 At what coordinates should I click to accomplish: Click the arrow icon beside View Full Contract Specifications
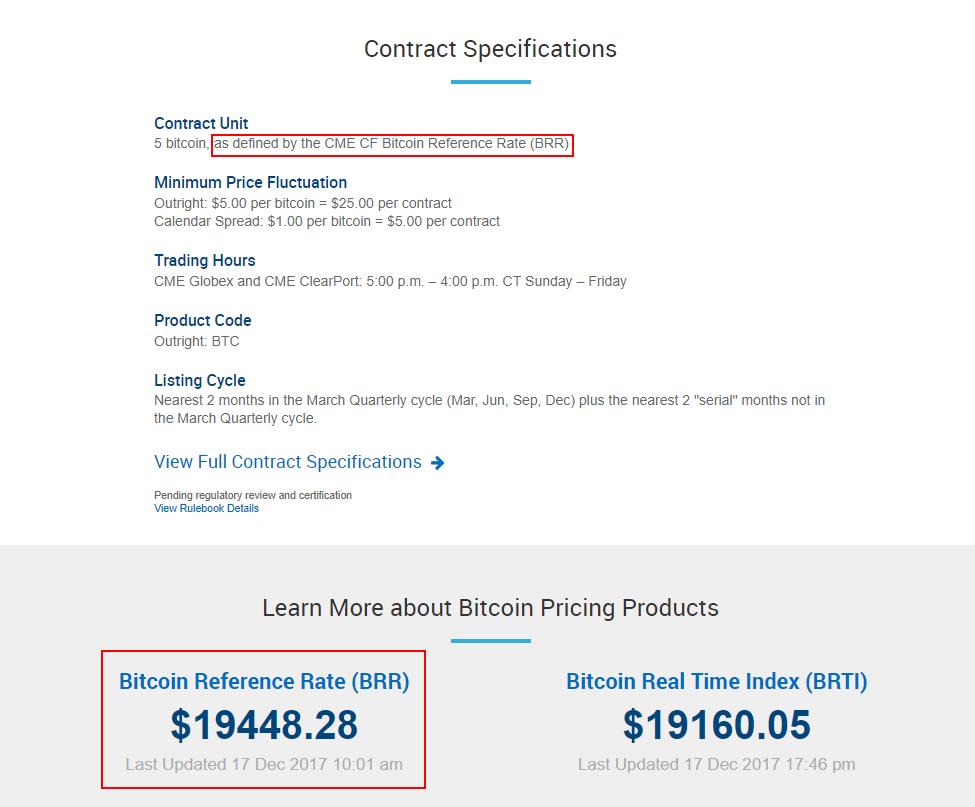tap(437, 463)
